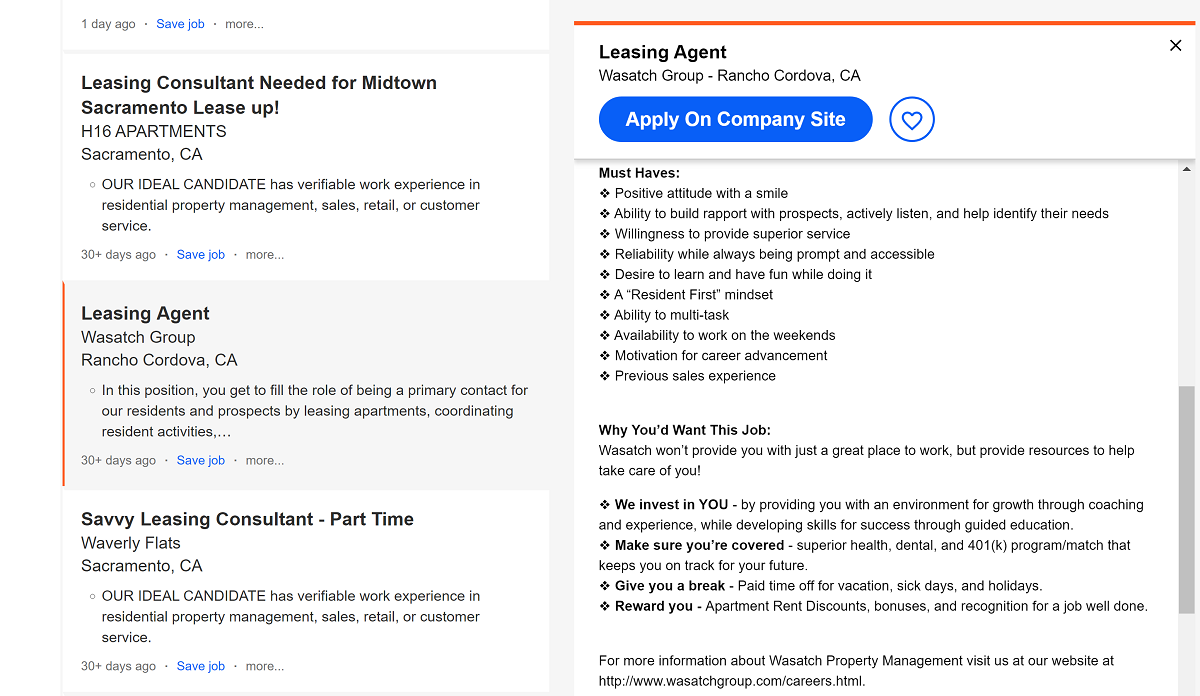The width and height of the screenshot is (1200, 696).
Task: Save the Leasing Agent Wasatch Group job
Action: click(x=200, y=460)
